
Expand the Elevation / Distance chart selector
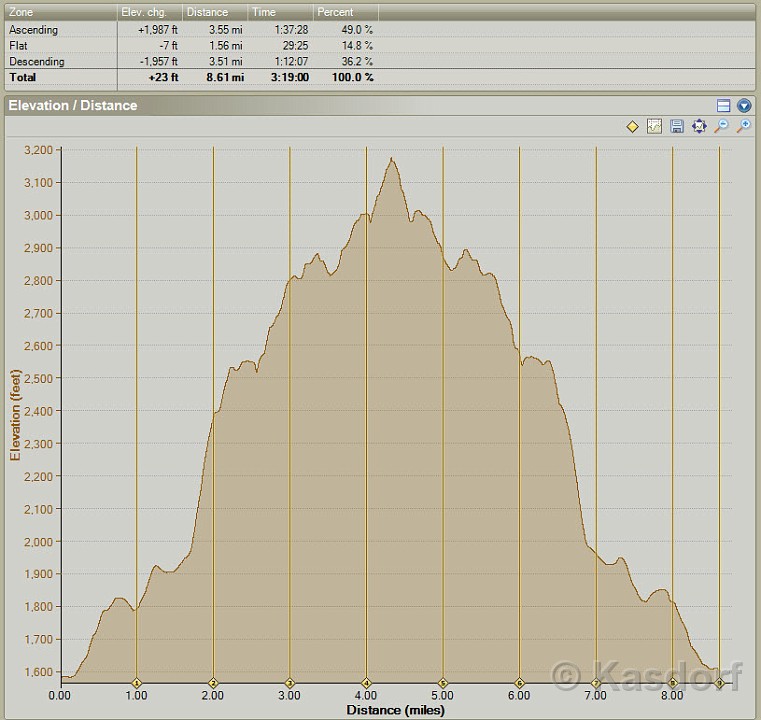coord(73,105)
